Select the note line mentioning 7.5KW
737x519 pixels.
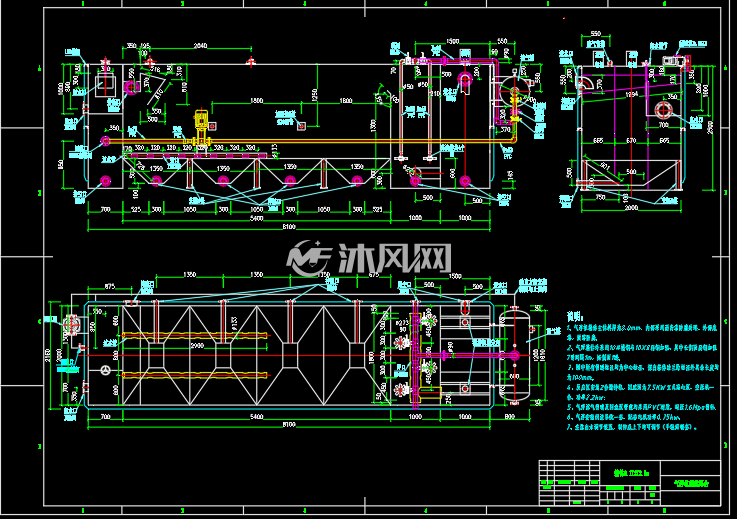[640, 388]
